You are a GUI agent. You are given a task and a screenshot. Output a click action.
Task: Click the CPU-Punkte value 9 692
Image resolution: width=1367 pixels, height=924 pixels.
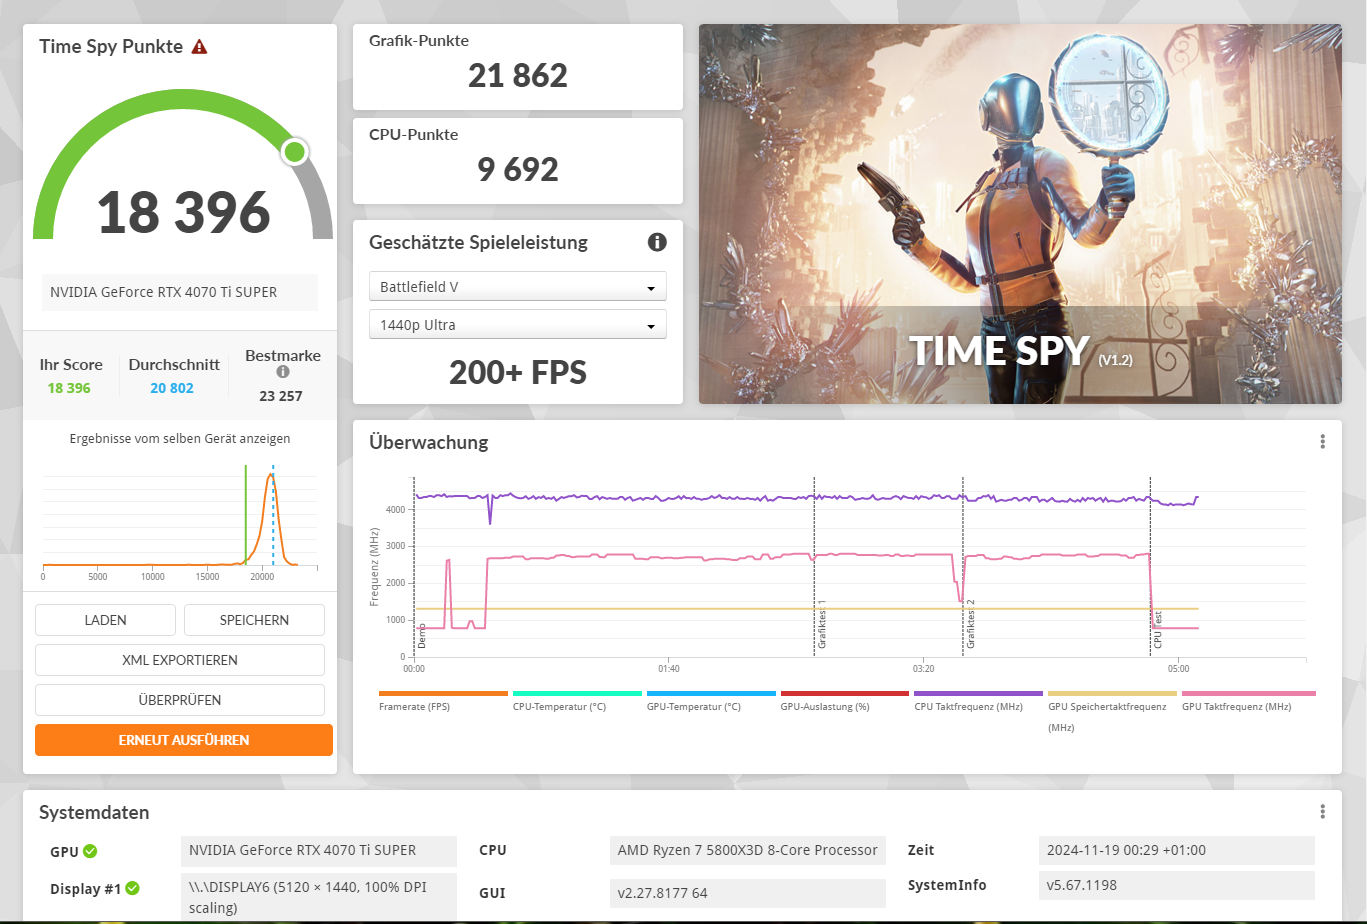tap(518, 169)
